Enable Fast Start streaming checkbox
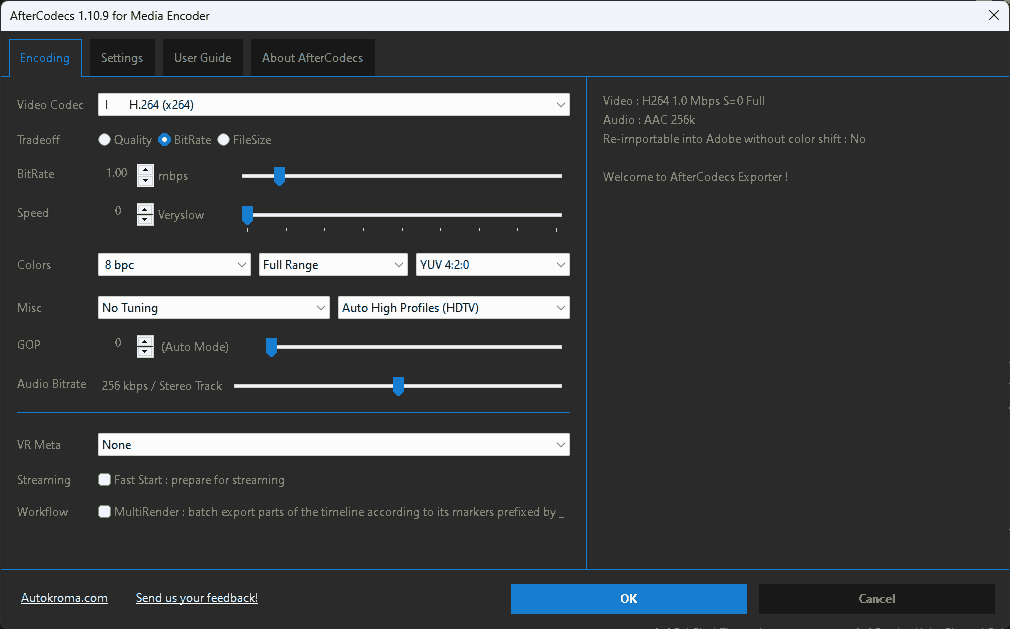This screenshot has width=1010, height=629. coord(104,480)
